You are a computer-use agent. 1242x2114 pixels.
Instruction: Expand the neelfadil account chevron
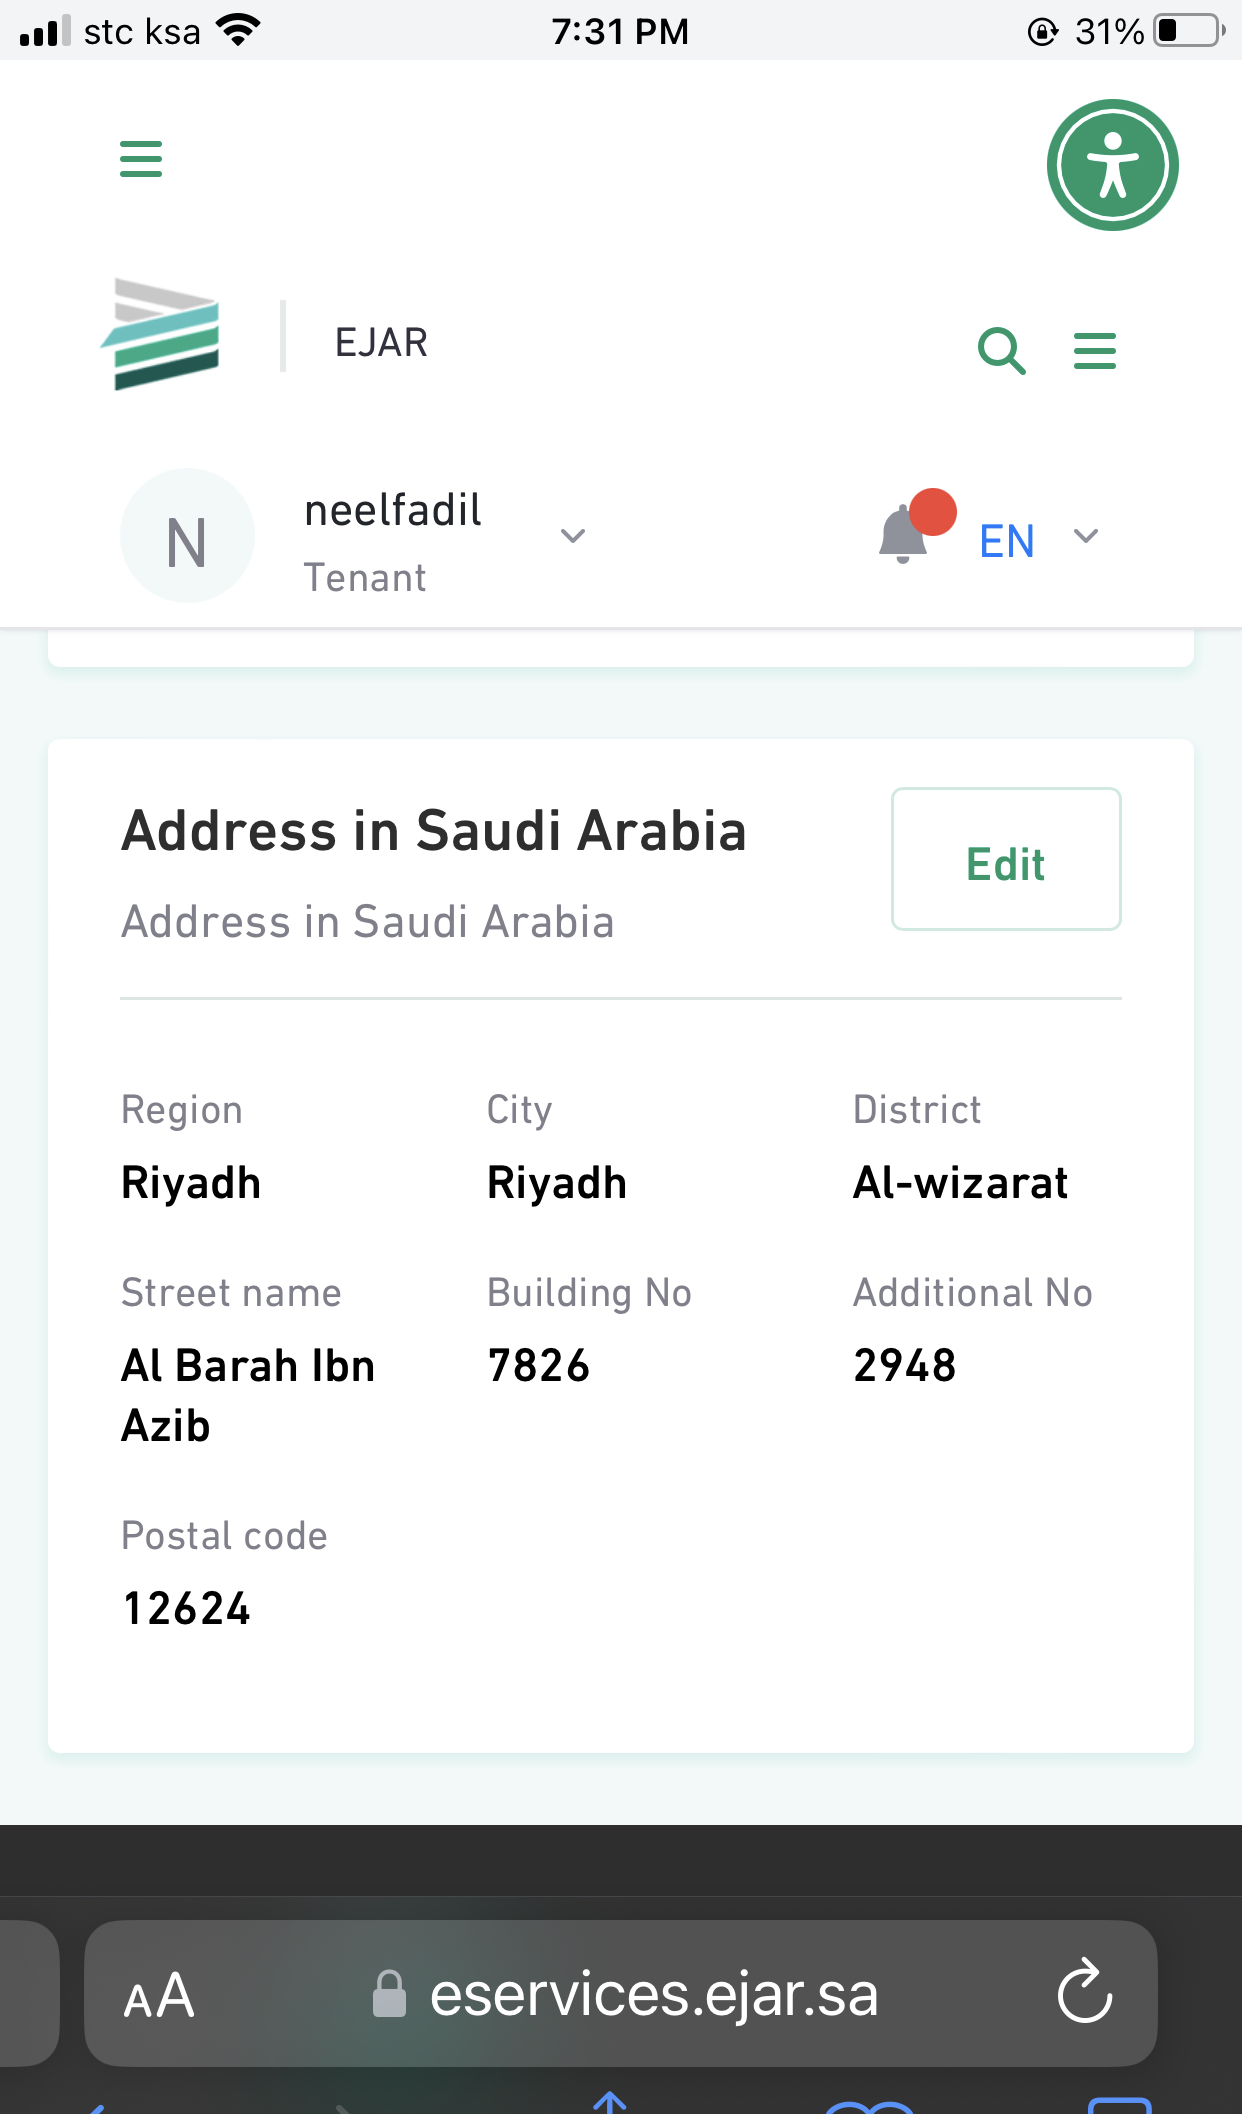tap(573, 536)
